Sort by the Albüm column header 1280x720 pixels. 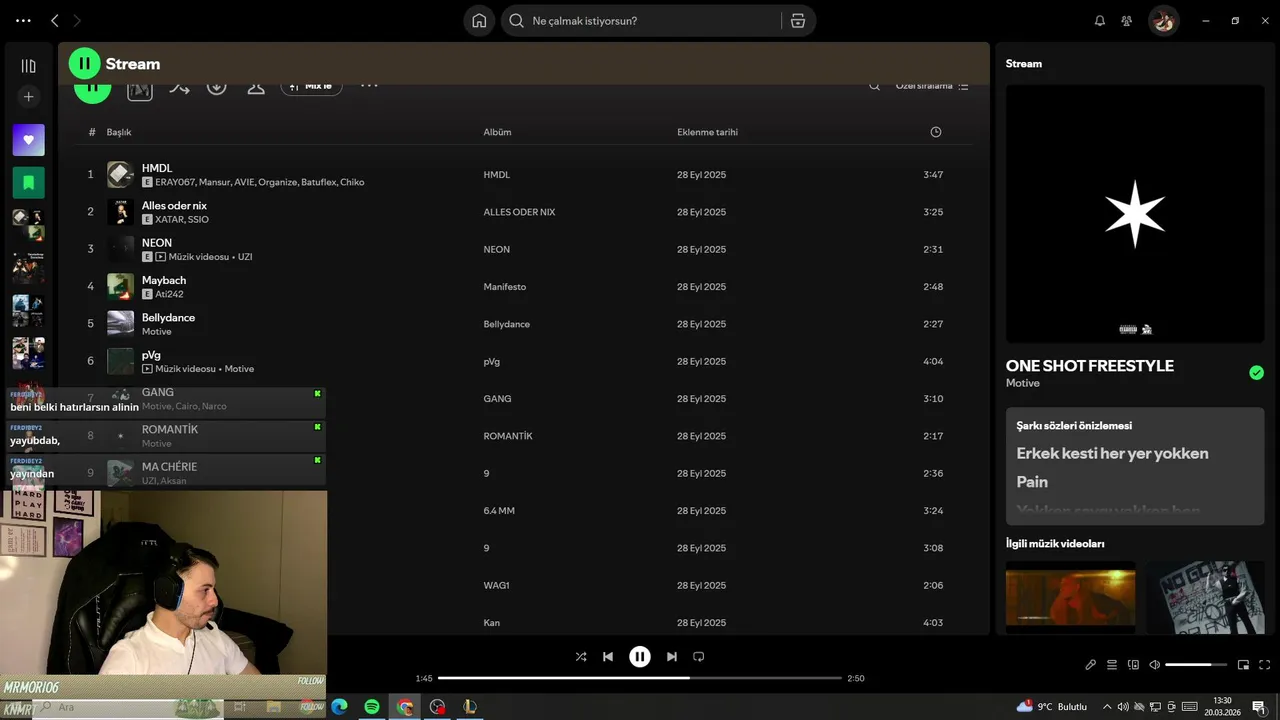point(497,132)
